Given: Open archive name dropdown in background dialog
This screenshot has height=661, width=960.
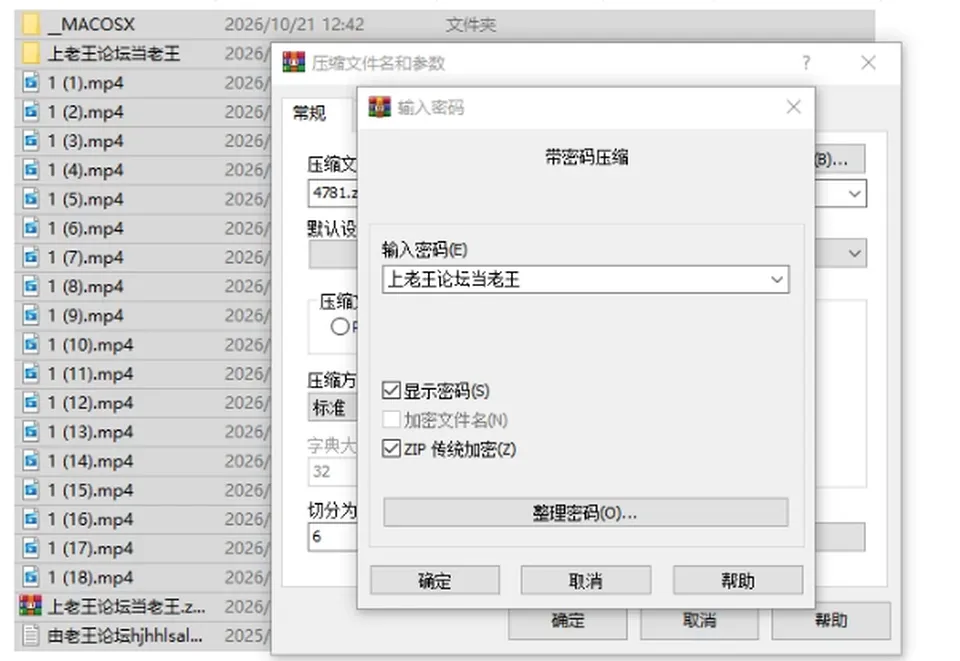Looking at the screenshot, I should 855,194.
